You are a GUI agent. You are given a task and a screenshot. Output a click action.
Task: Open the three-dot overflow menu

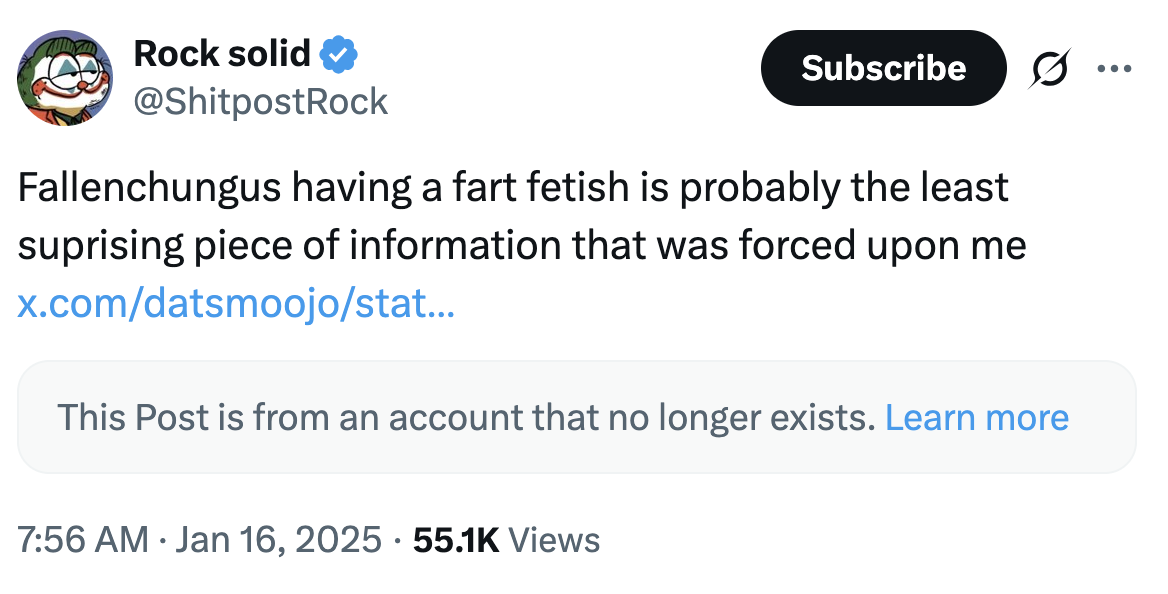[x=1113, y=68]
